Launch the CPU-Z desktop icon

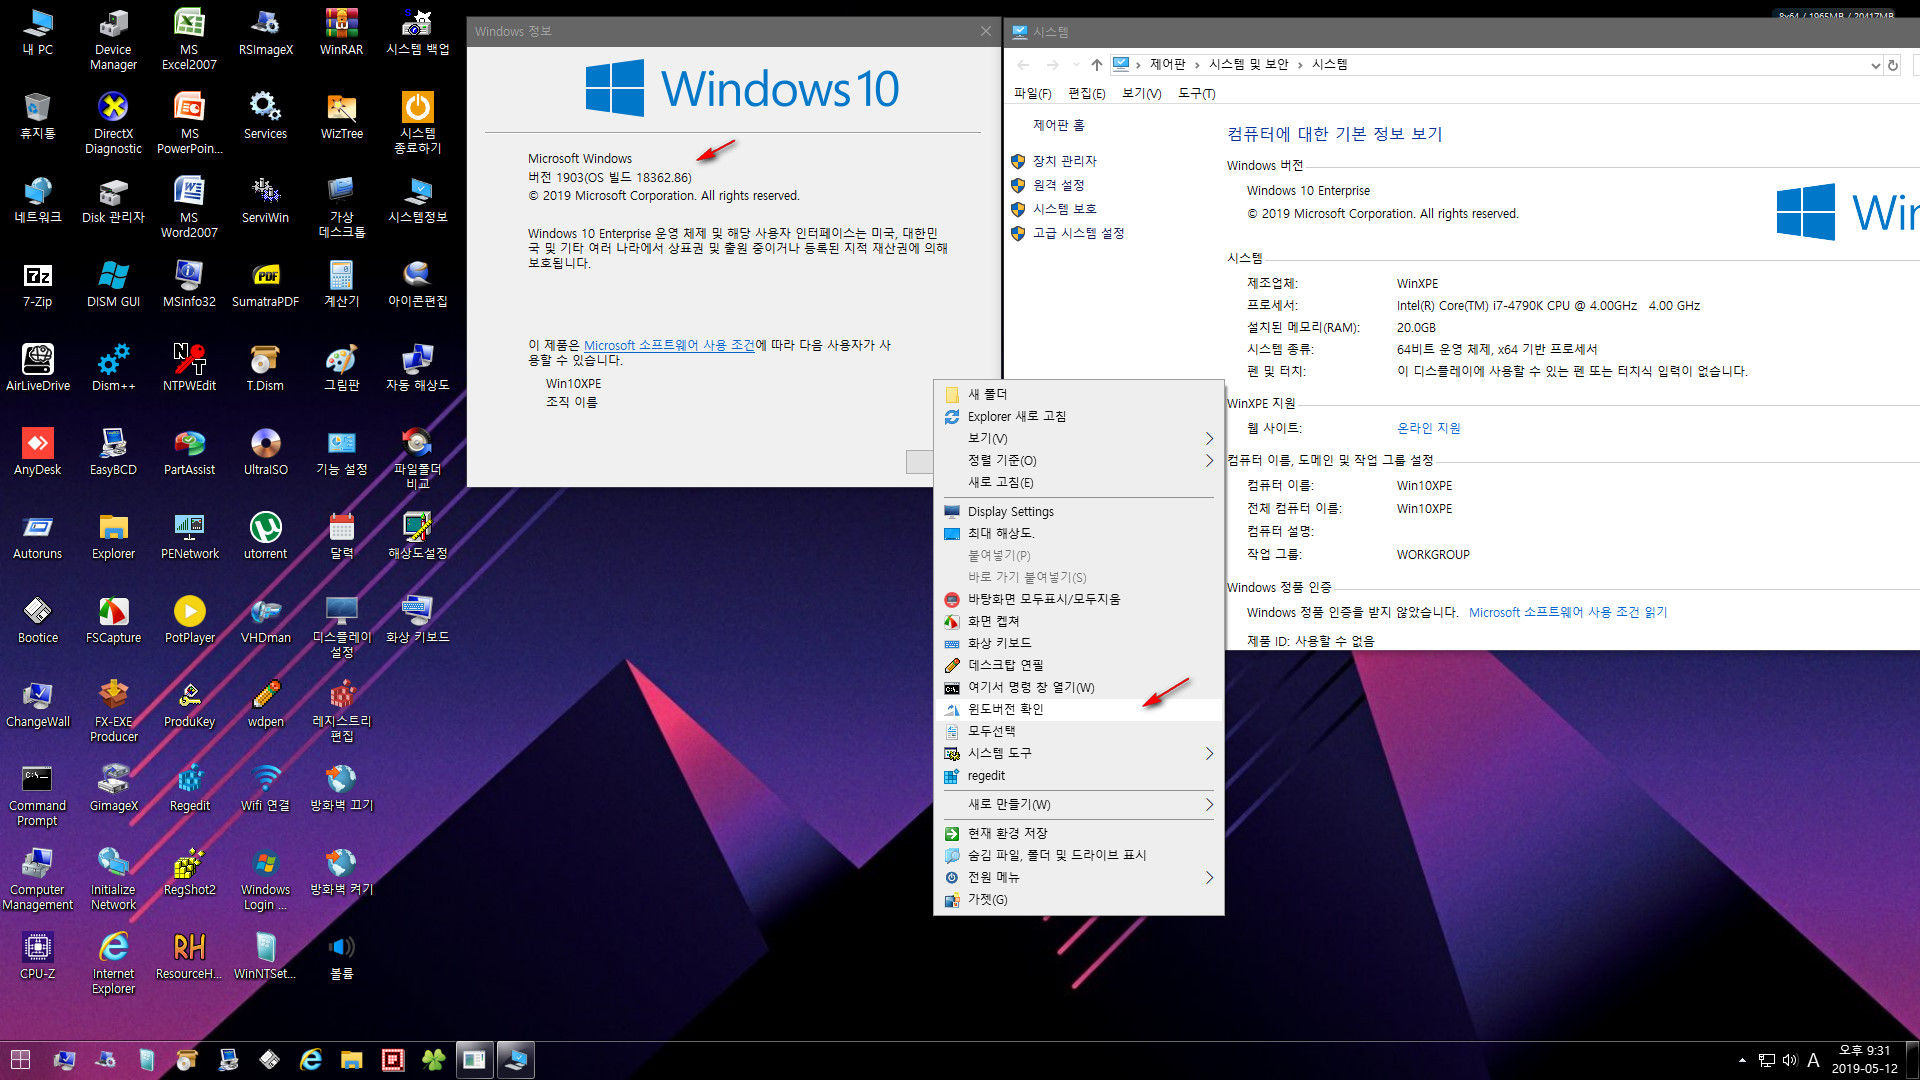(37, 957)
